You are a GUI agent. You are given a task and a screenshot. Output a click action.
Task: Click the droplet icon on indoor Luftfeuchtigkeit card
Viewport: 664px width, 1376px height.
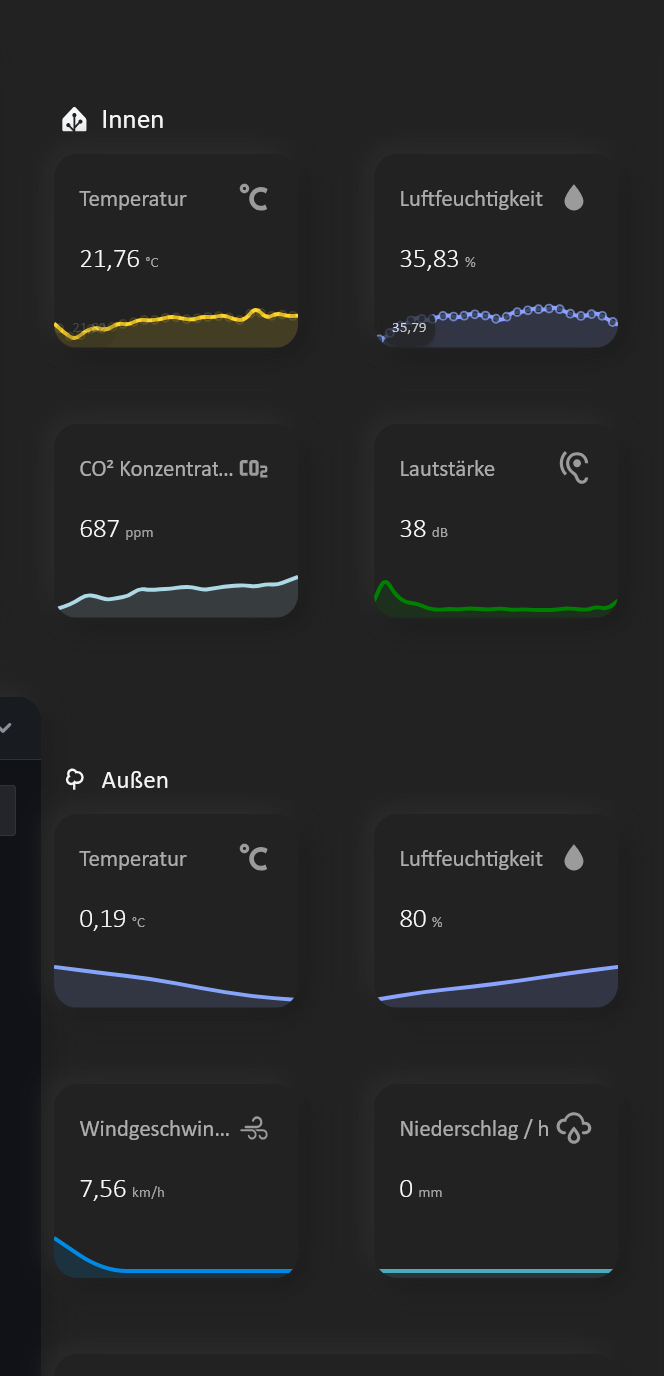tap(574, 198)
